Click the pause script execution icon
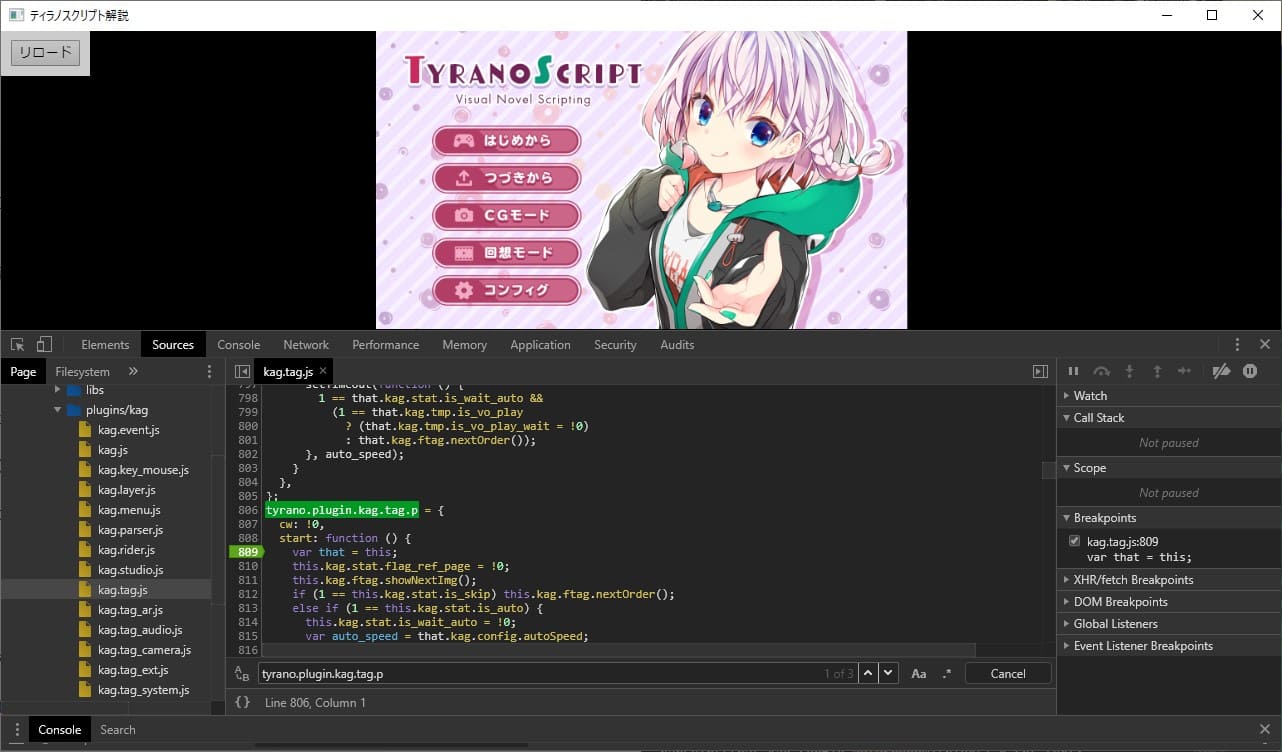The image size is (1282, 752). [x=1074, y=371]
